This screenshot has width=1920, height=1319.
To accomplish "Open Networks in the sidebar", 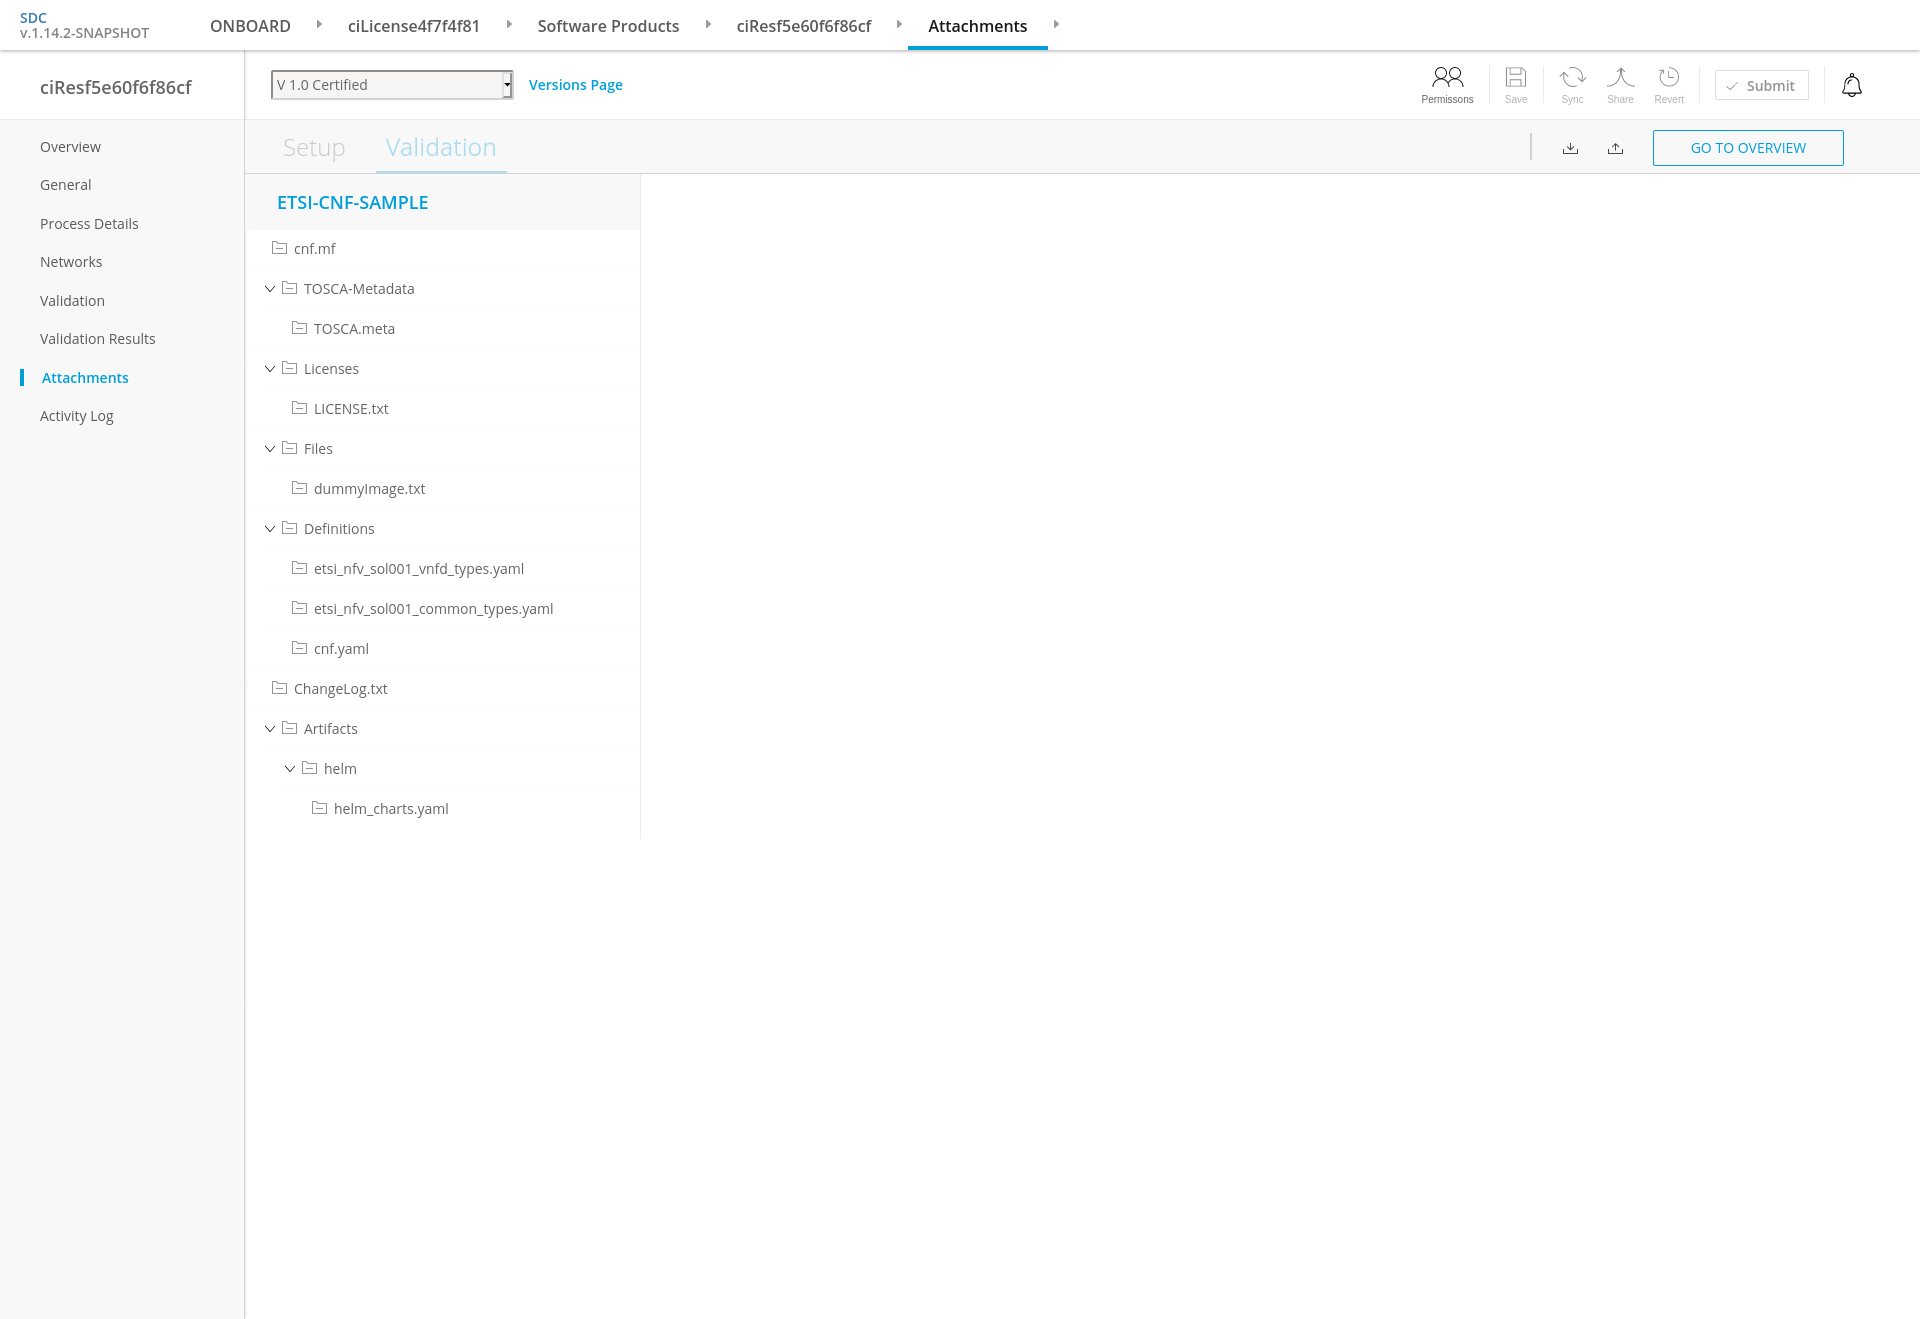I will pyautogui.click(x=71, y=262).
